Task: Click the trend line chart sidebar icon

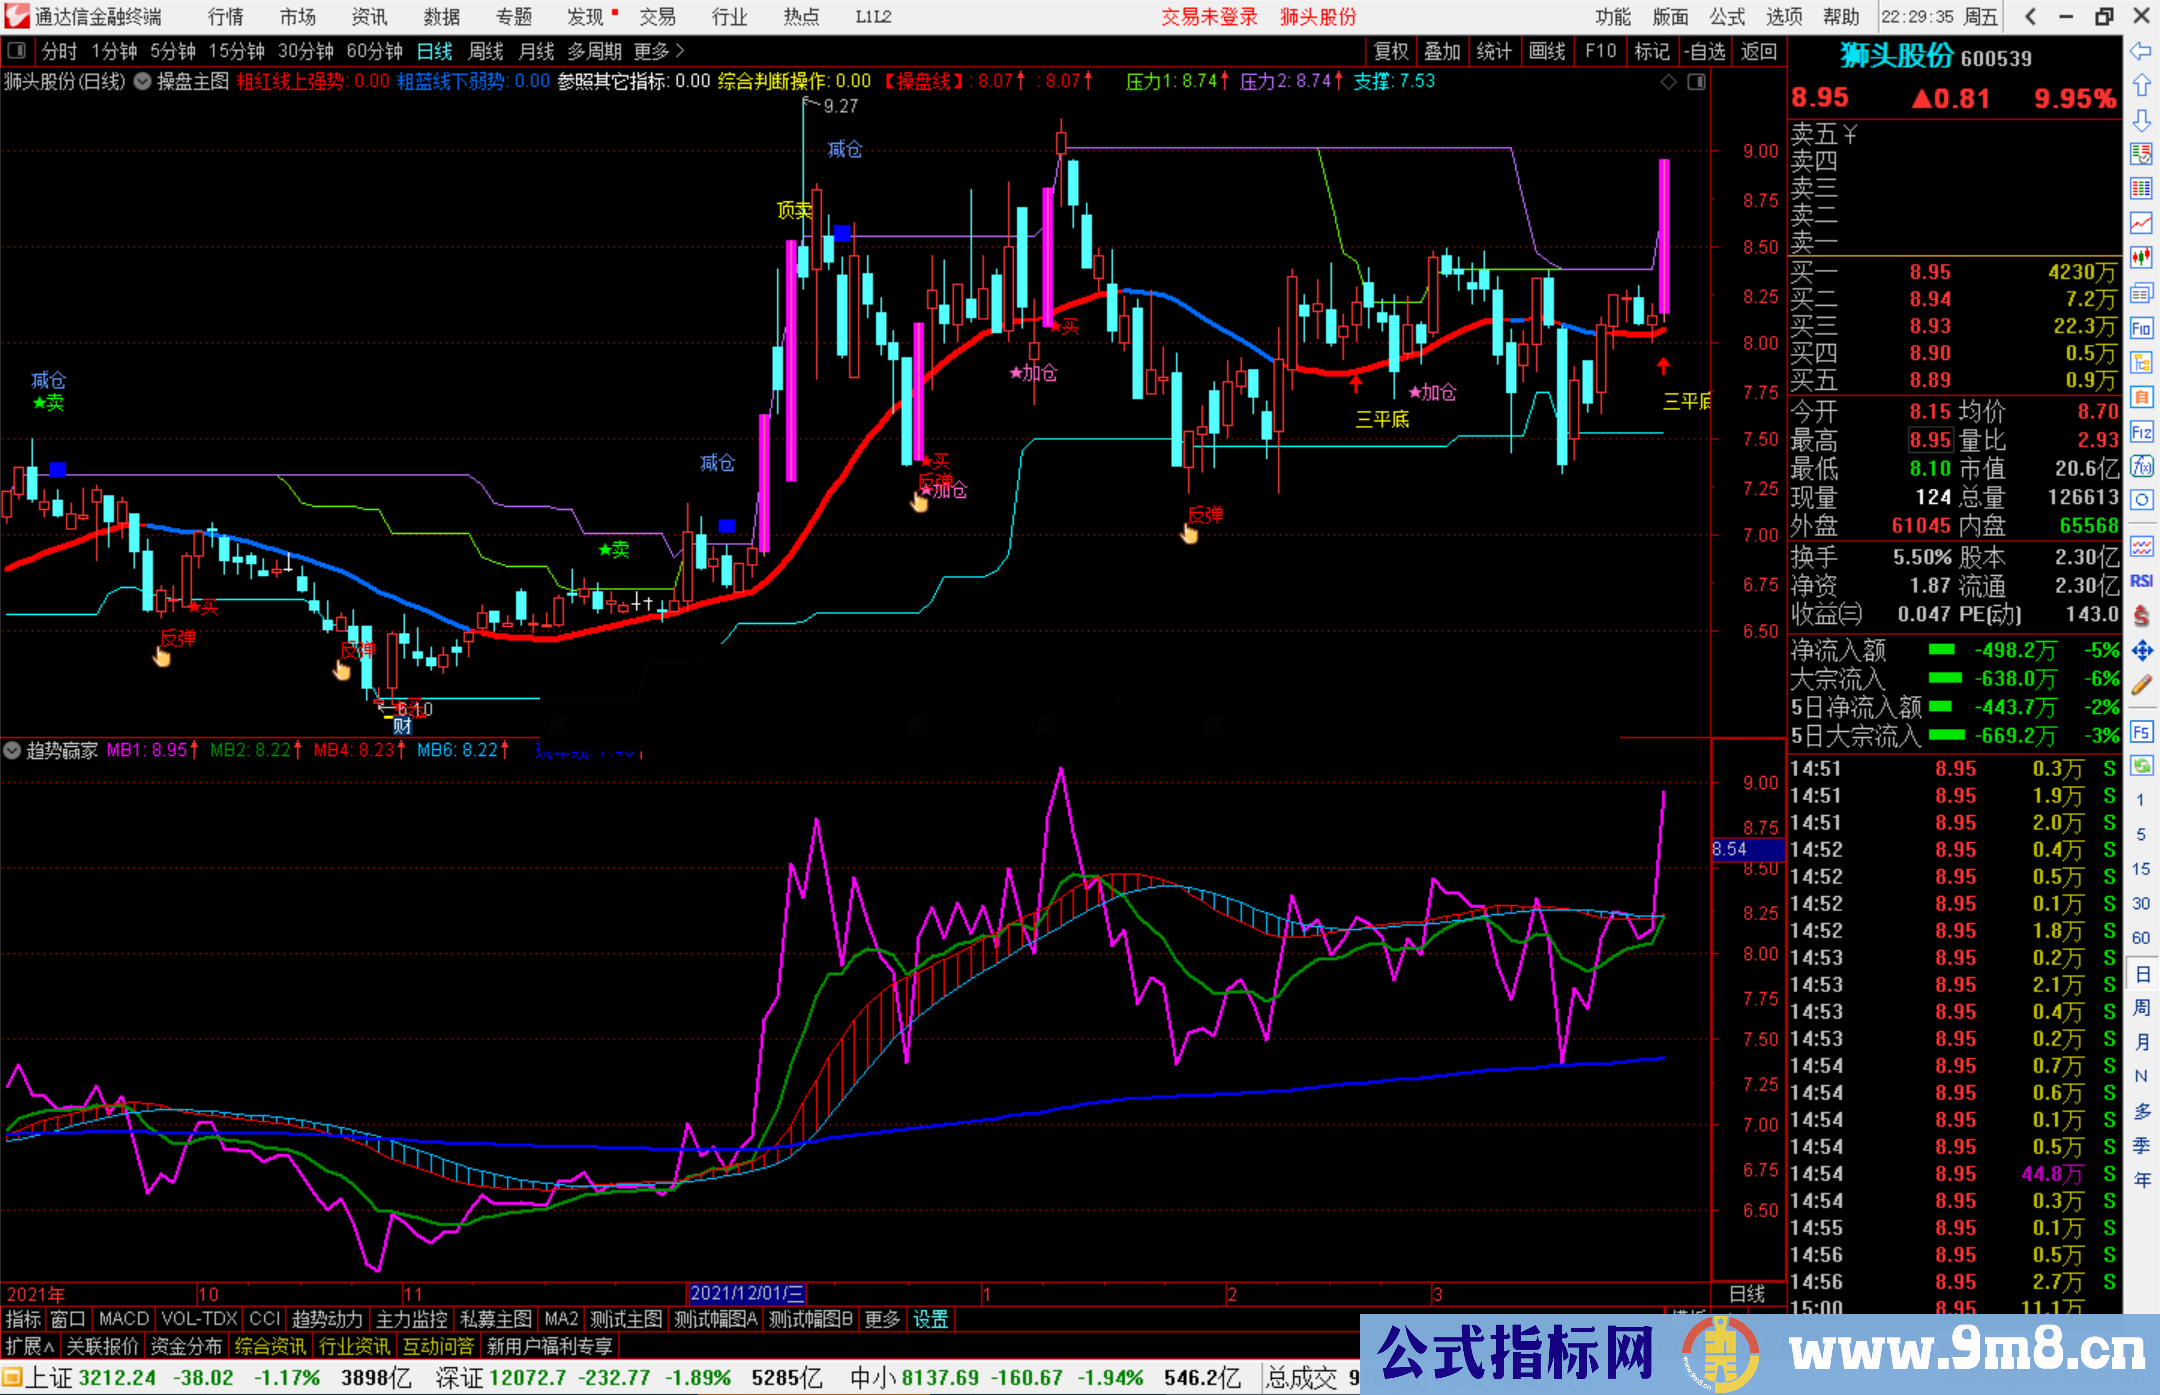Action: tap(2141, 223)
